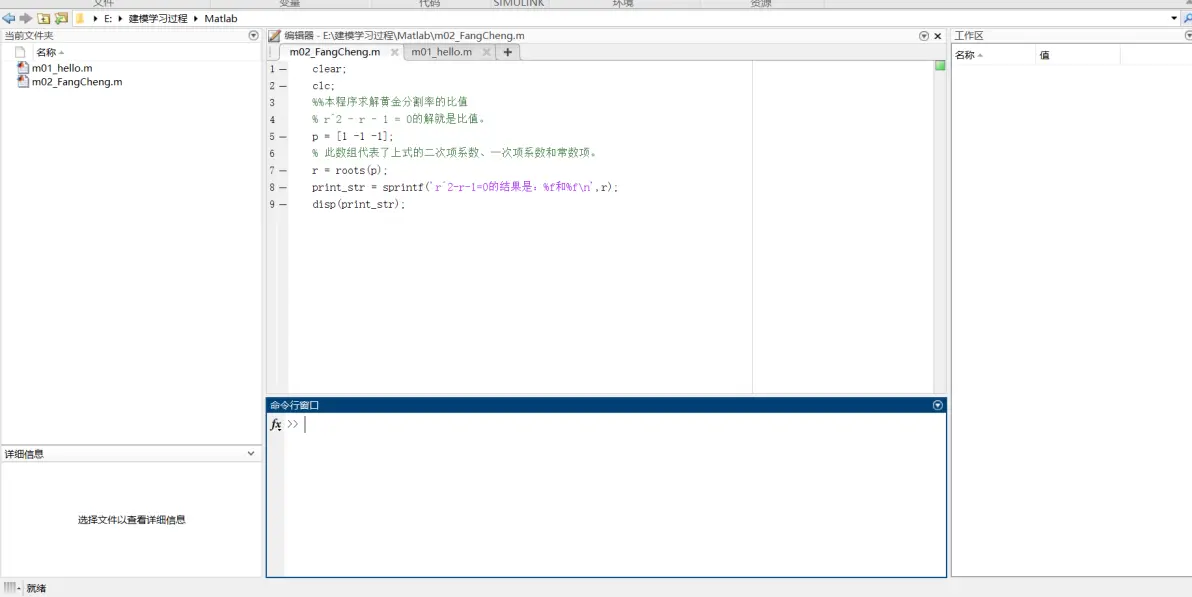Sort workspace by 名称 column
Image resolution: width=1192 pixels, height=597 pixels.
click(965, 55)
